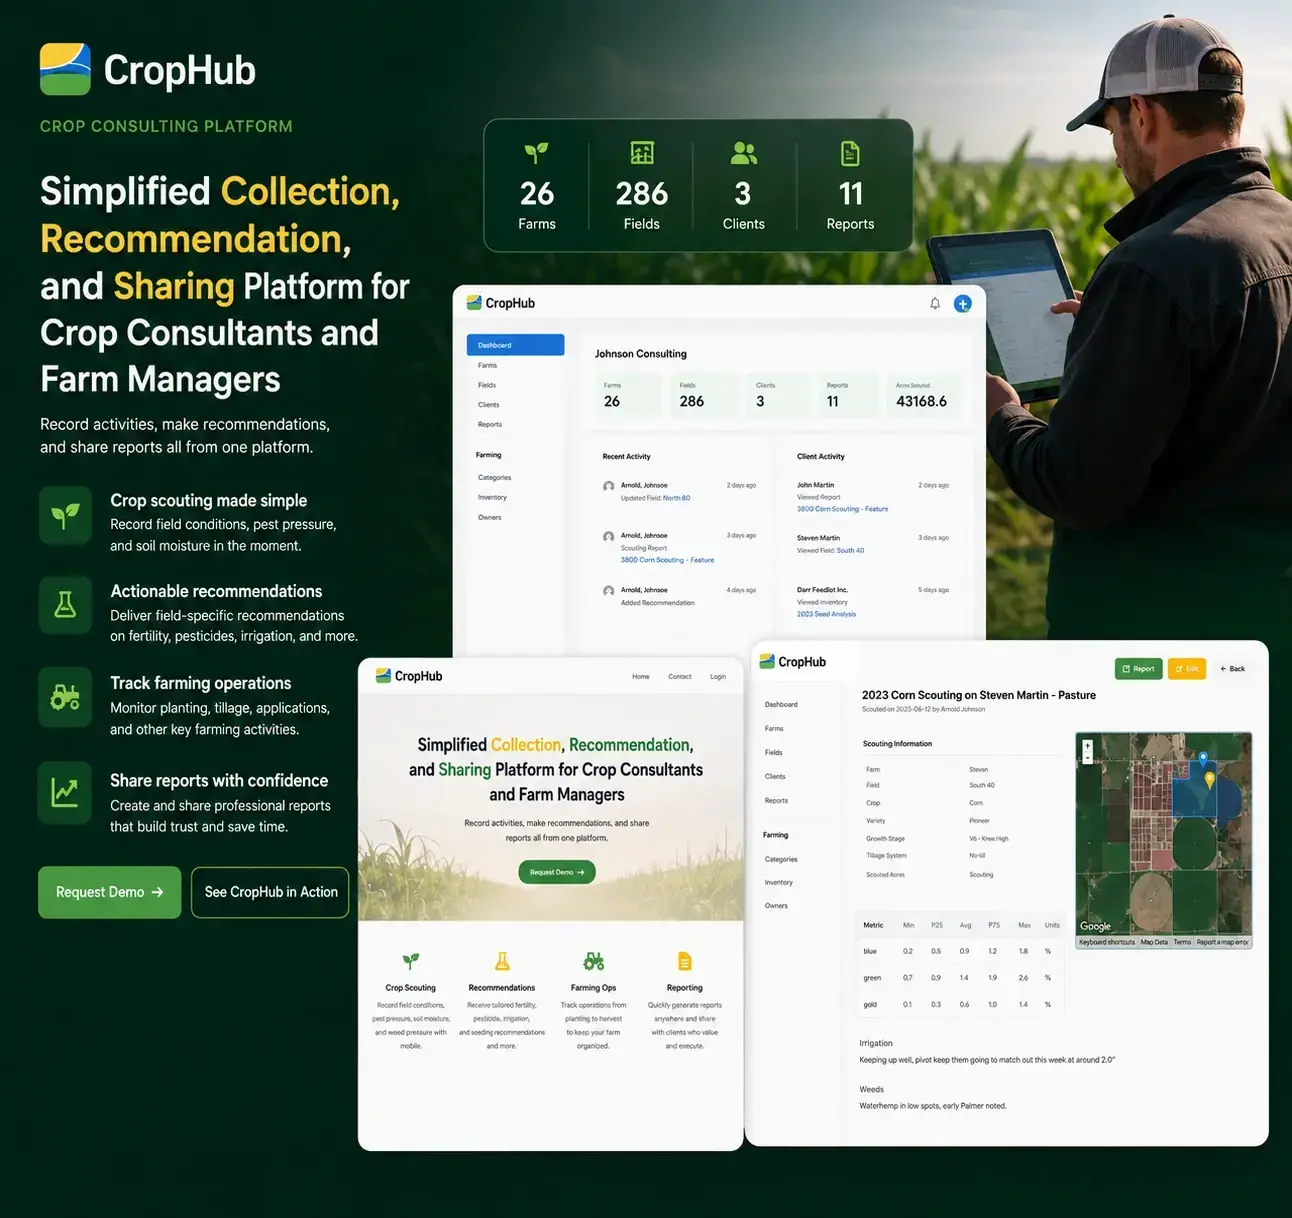Open Fields in dashboard window sidebar
This screenshot has width=1292, height=1218.
coord(487,385)
